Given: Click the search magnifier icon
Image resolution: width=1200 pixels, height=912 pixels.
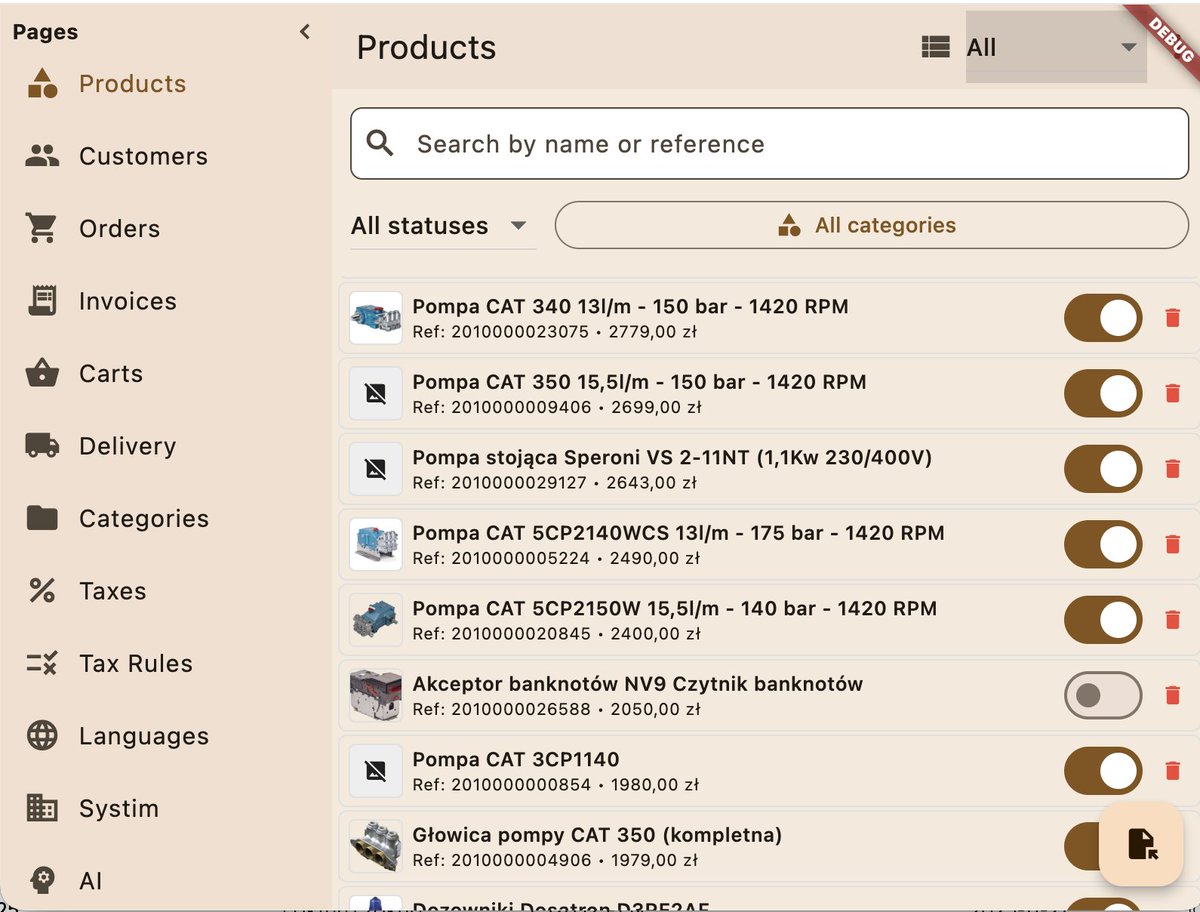Looking at the screenshot, I should (x=380, y=144).
